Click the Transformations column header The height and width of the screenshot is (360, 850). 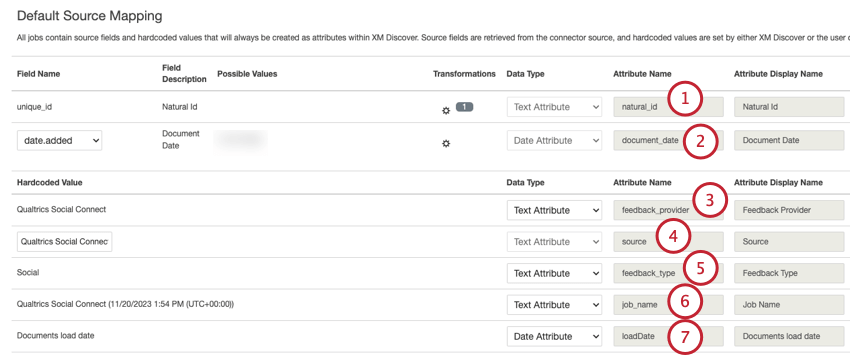pyautogui.click(x=464, y=74)
